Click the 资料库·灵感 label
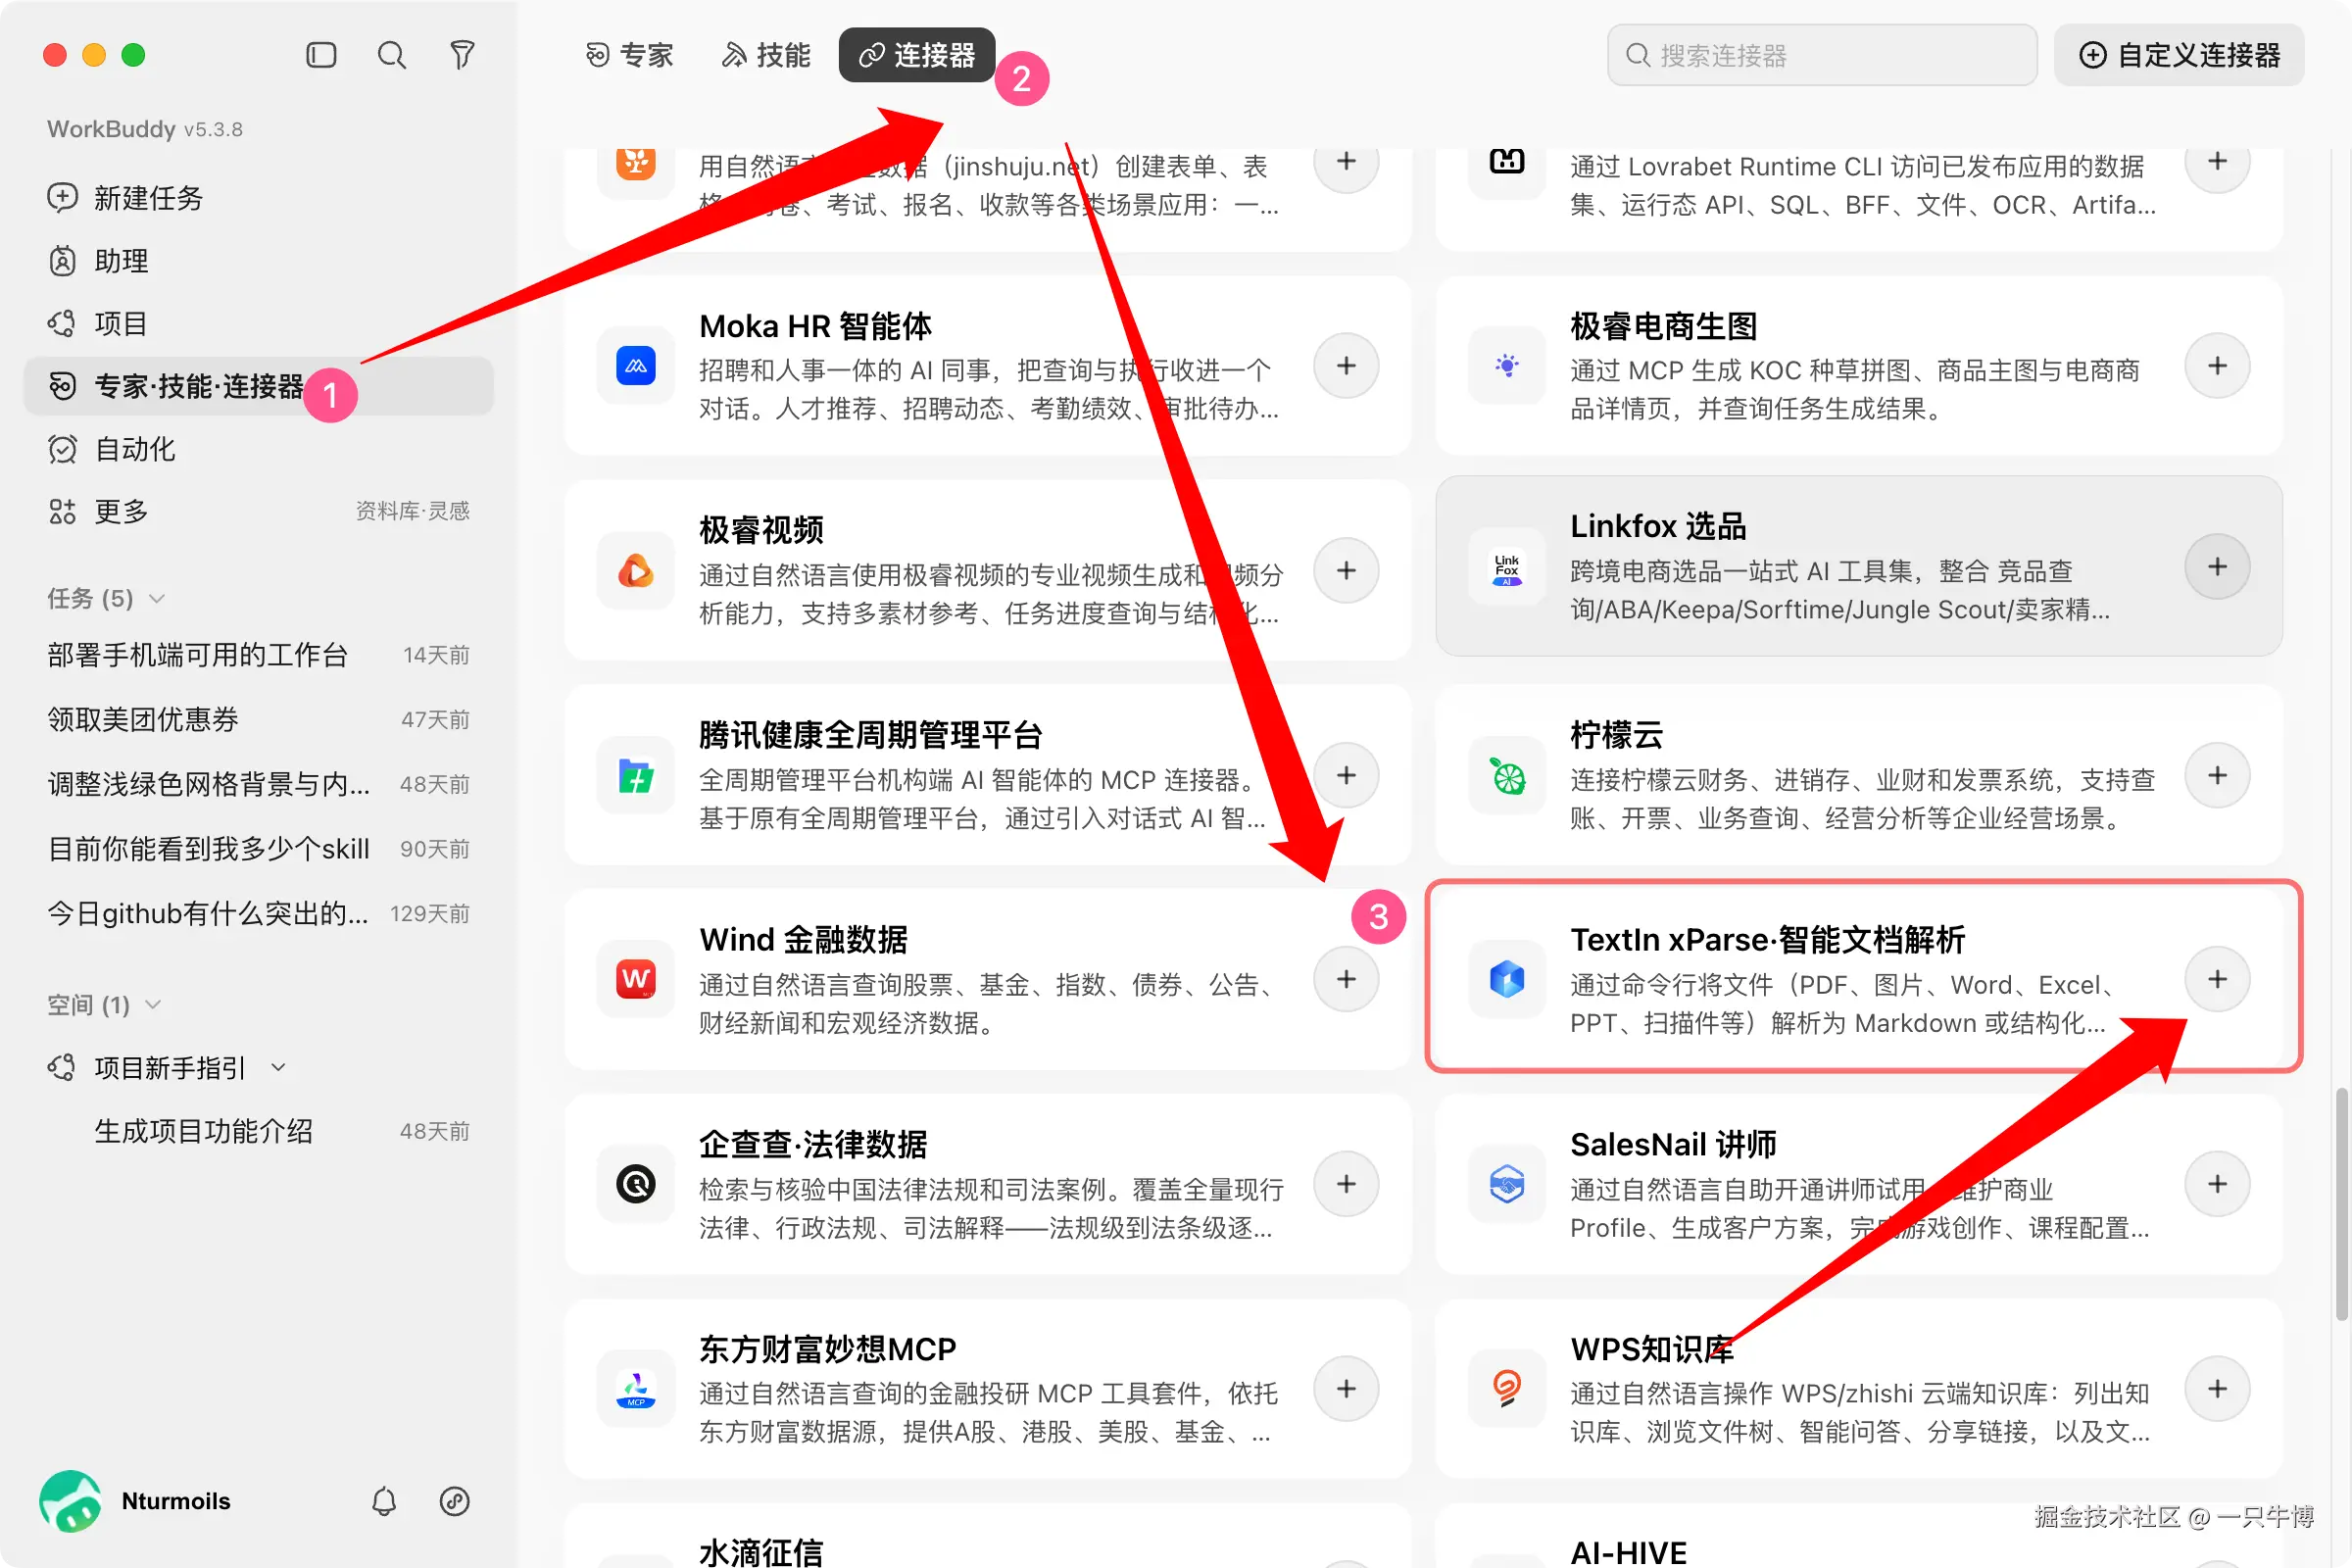 [412, 512]
